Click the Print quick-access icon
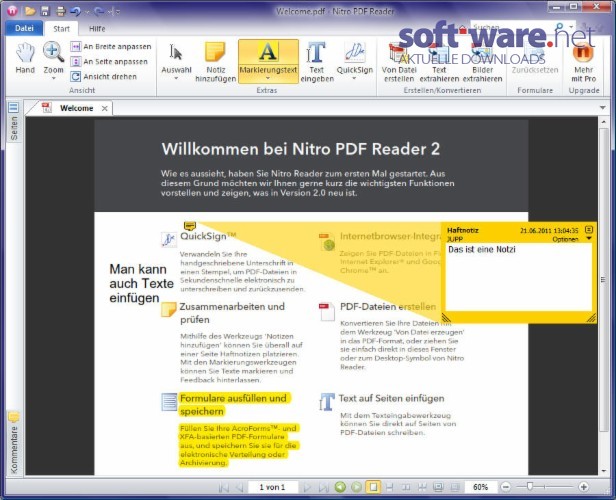The height and width of the screenshot is (500, 616). (x=60, y=11)
